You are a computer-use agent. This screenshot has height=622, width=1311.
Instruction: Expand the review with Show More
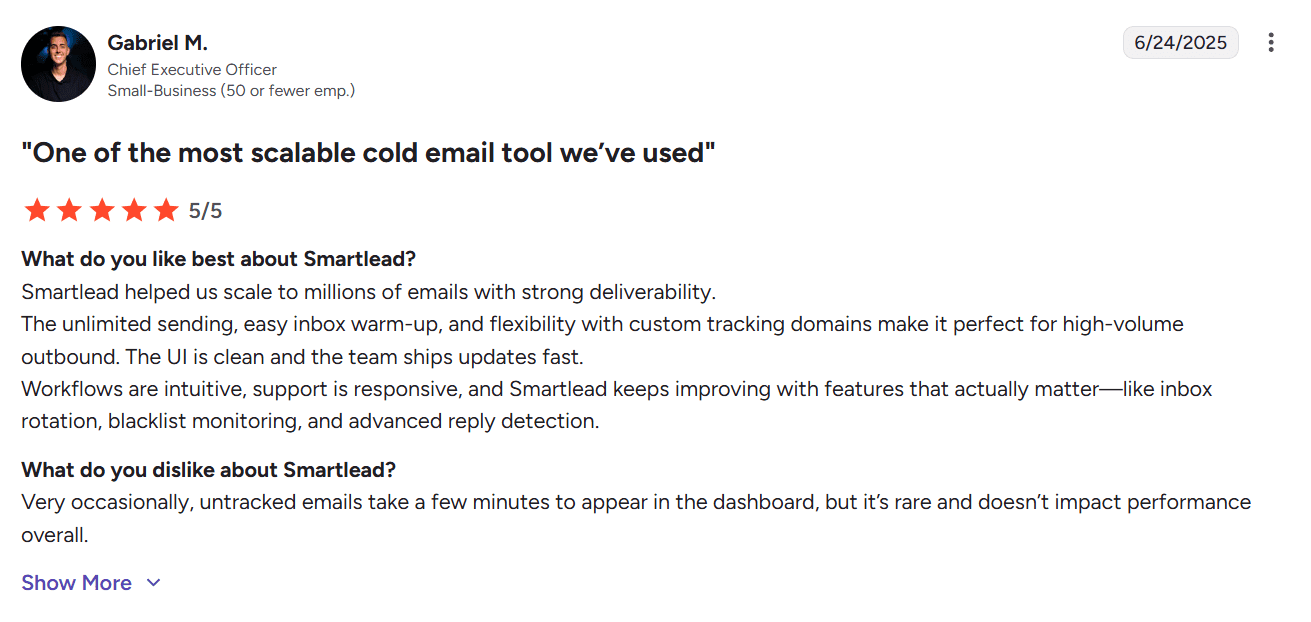[x=77, y=582]
